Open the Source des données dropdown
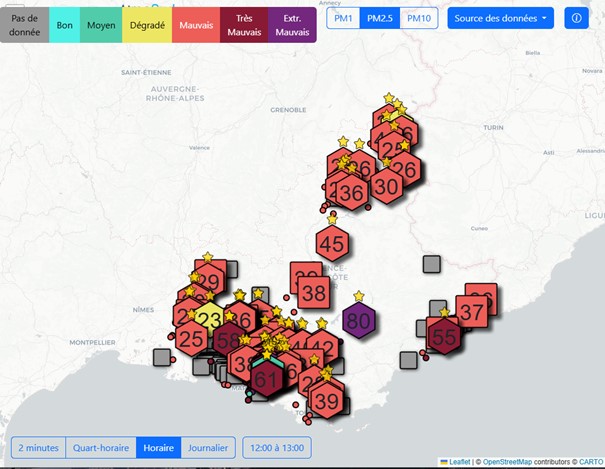This screenshot has height=469, width=605. tap(500, 18)
